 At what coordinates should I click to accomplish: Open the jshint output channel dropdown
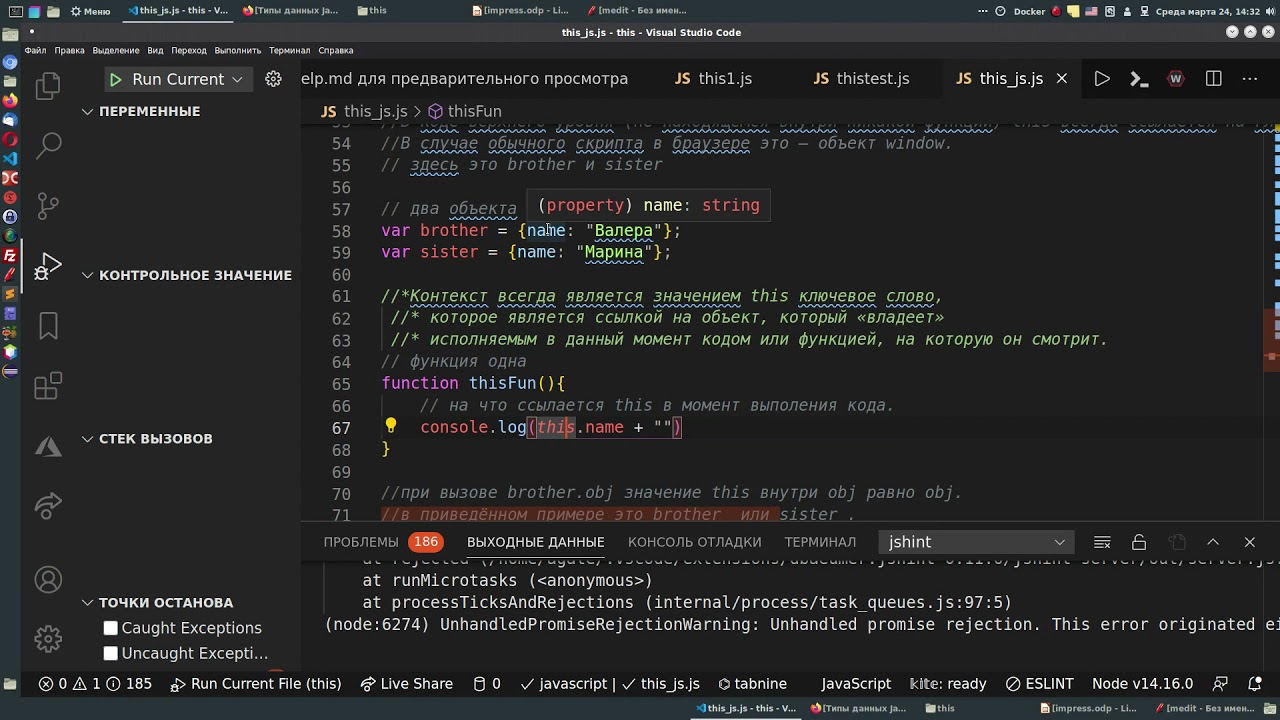coord(975,542)
